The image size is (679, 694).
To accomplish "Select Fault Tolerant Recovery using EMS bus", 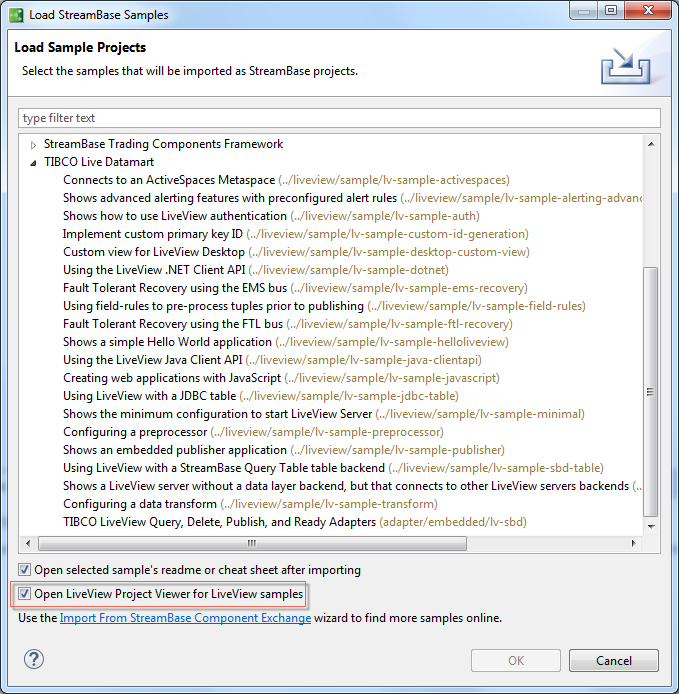I will tap(295, 288).
